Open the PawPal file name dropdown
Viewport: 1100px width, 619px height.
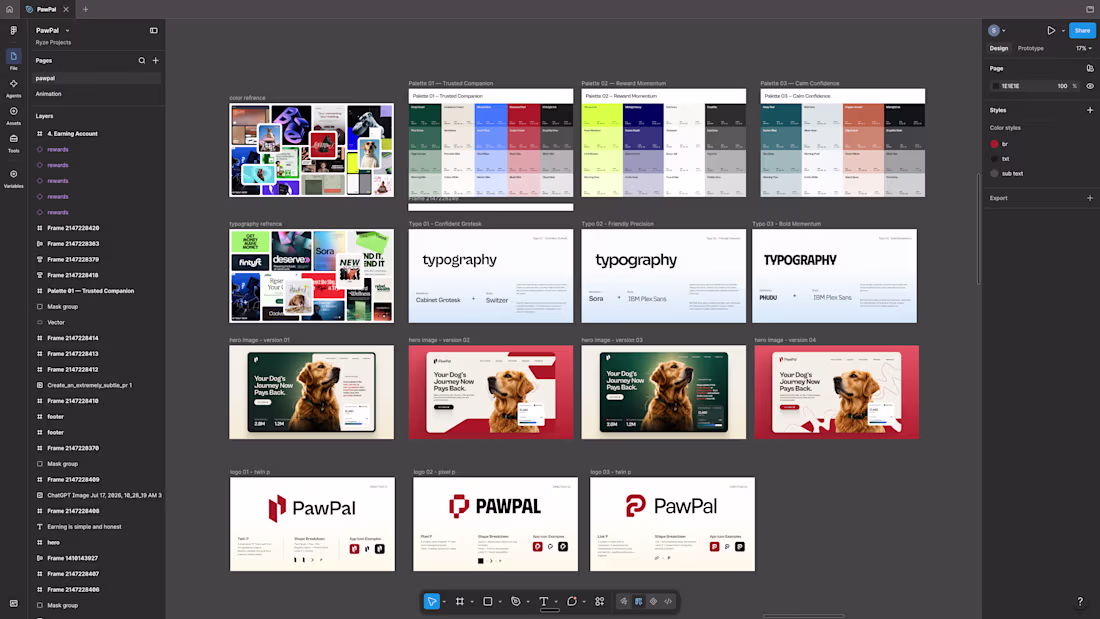pos(67,31)
